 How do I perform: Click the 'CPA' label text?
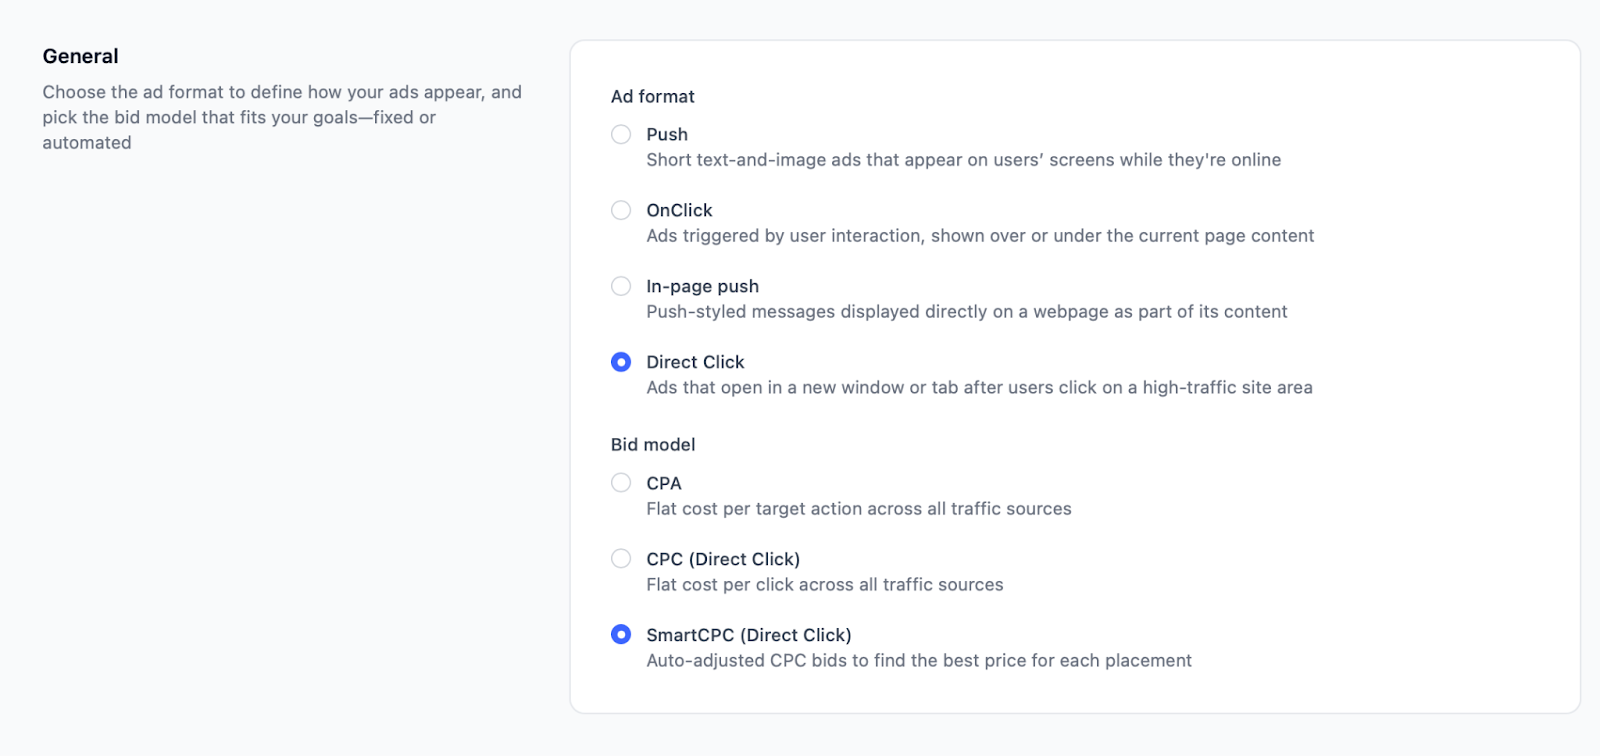point(663,483)
